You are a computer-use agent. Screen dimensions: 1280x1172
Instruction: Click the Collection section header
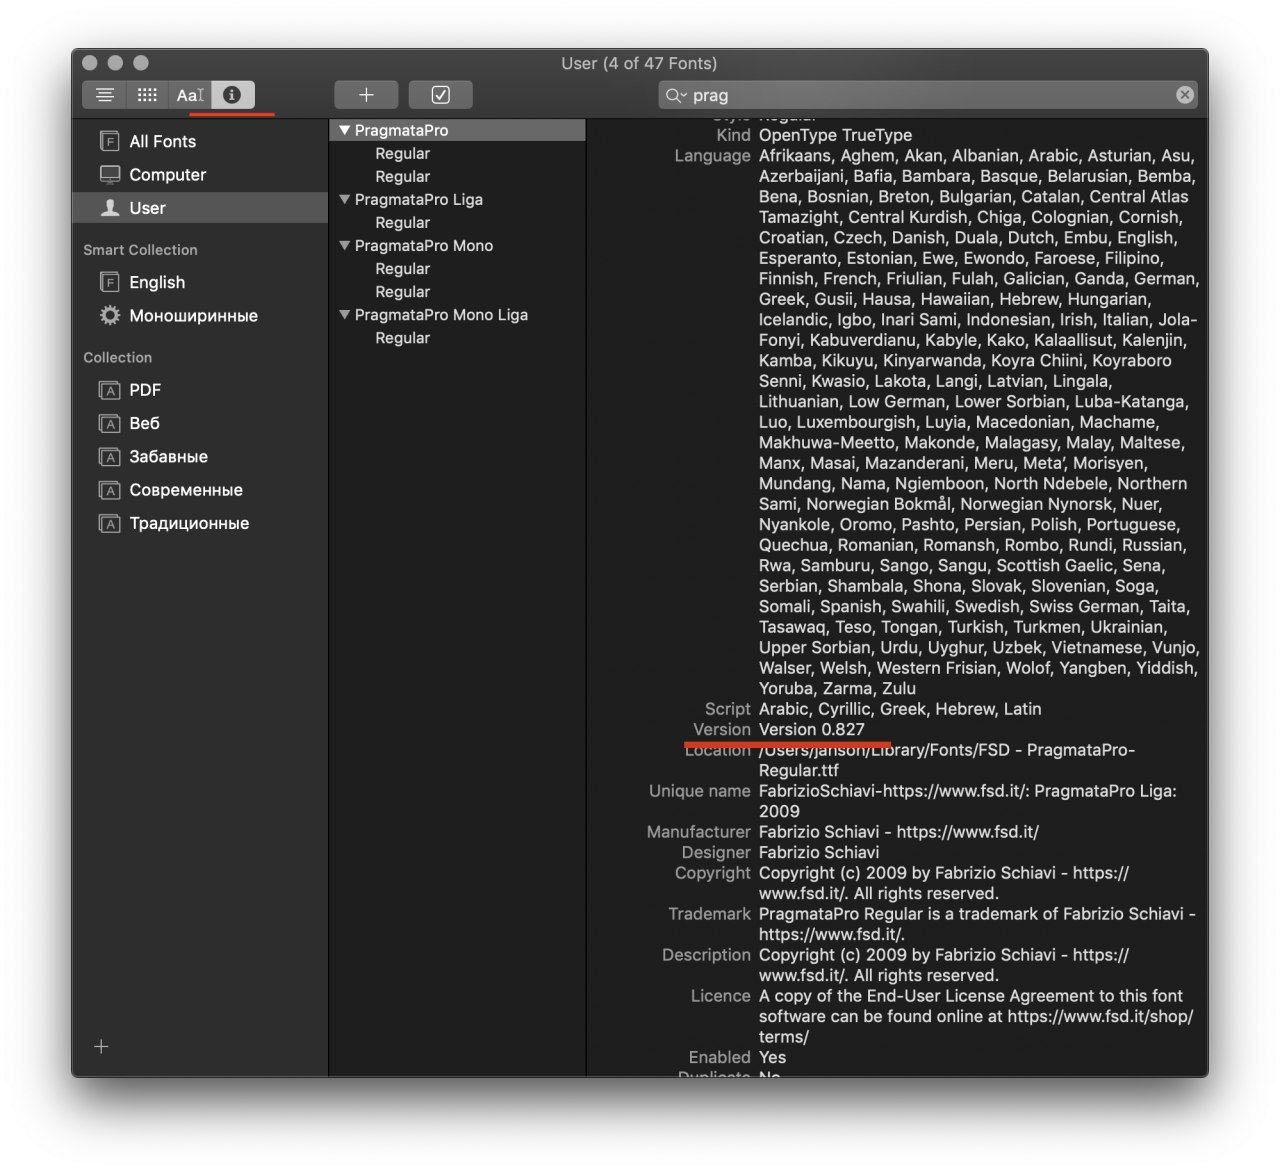(x=118, y=357)
